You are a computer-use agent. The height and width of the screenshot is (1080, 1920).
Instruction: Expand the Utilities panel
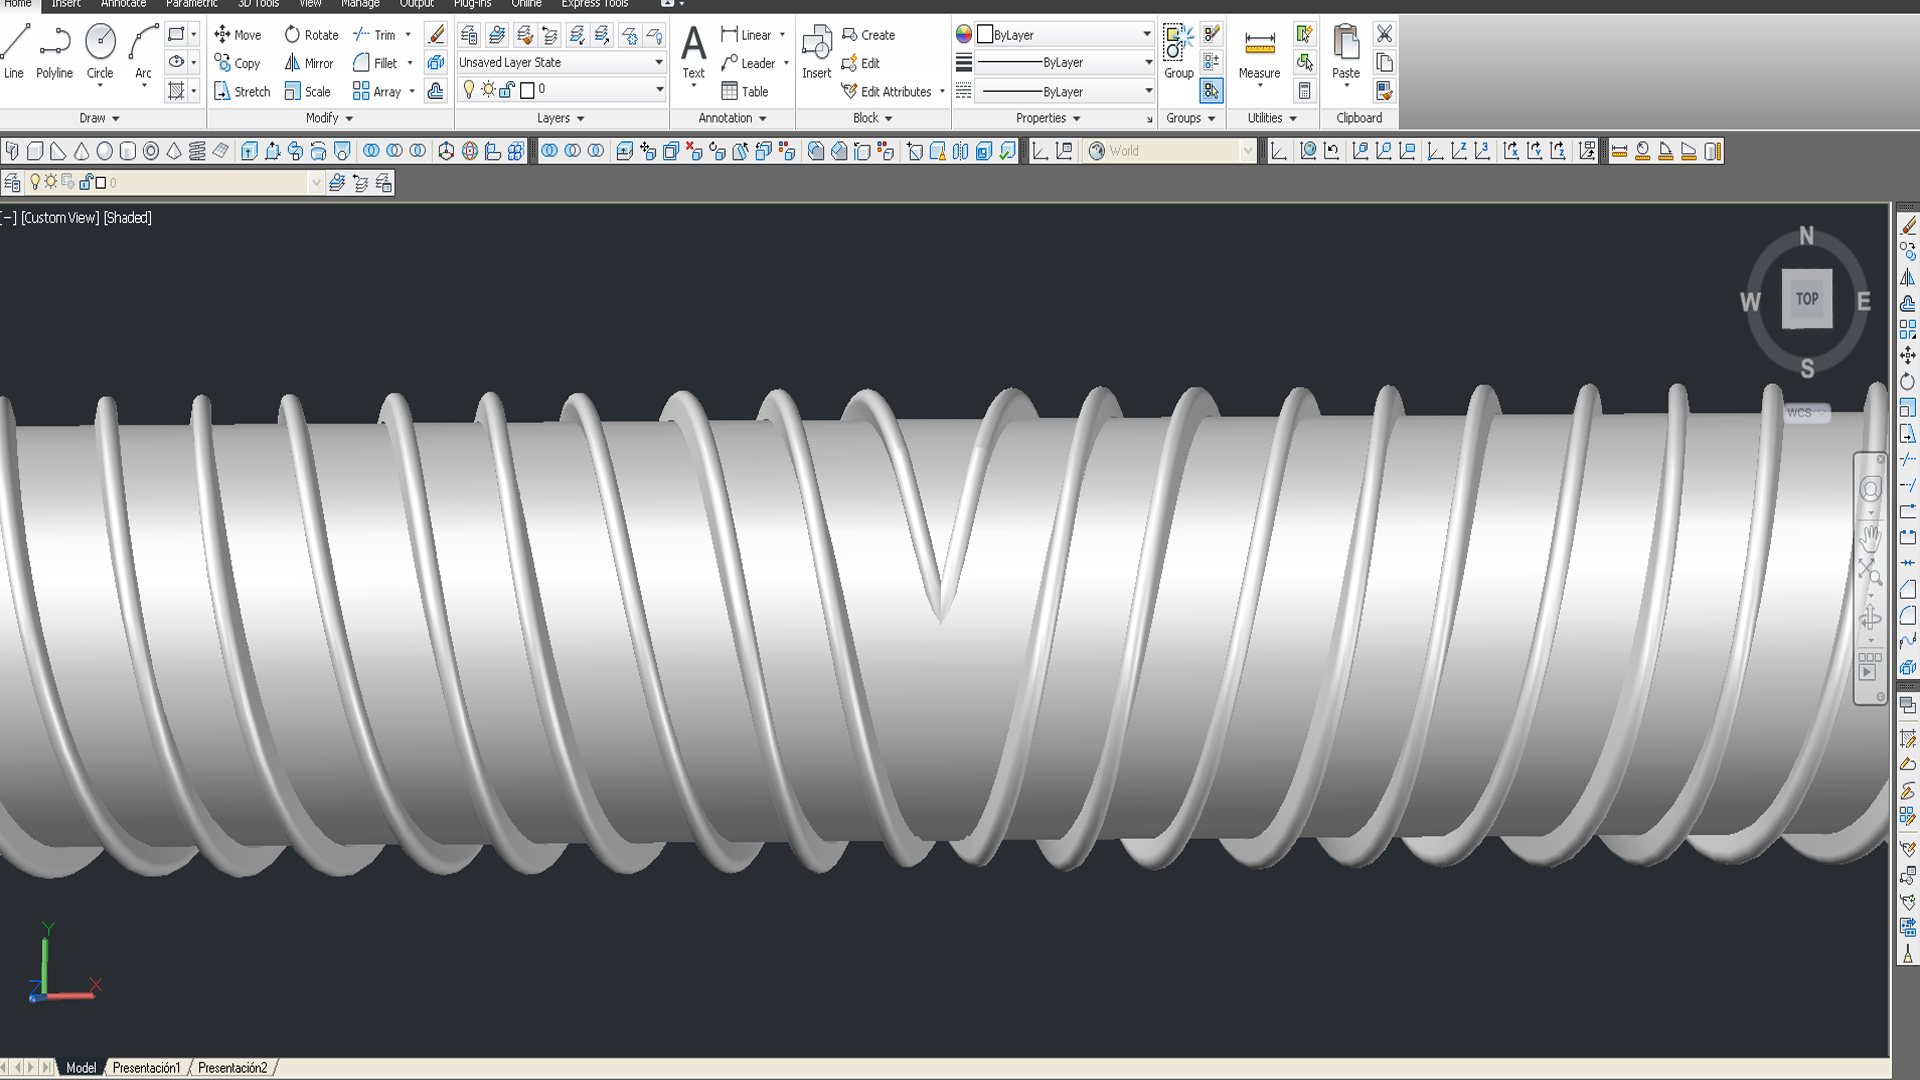tap(1272, 118)
